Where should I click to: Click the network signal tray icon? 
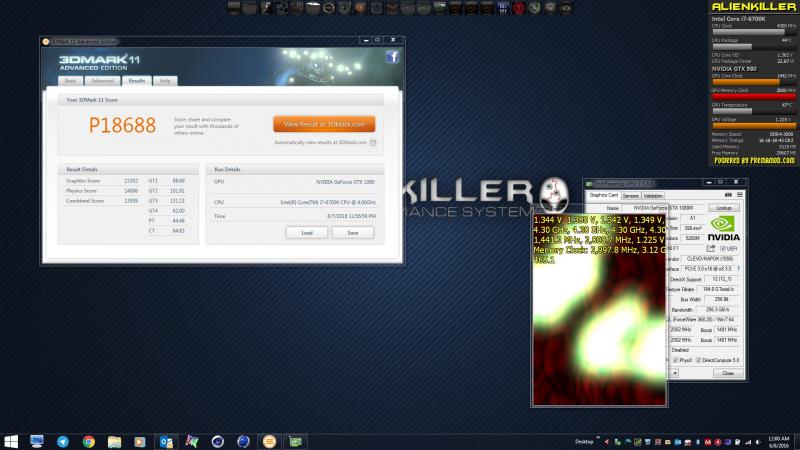click(x=747, y=442)
